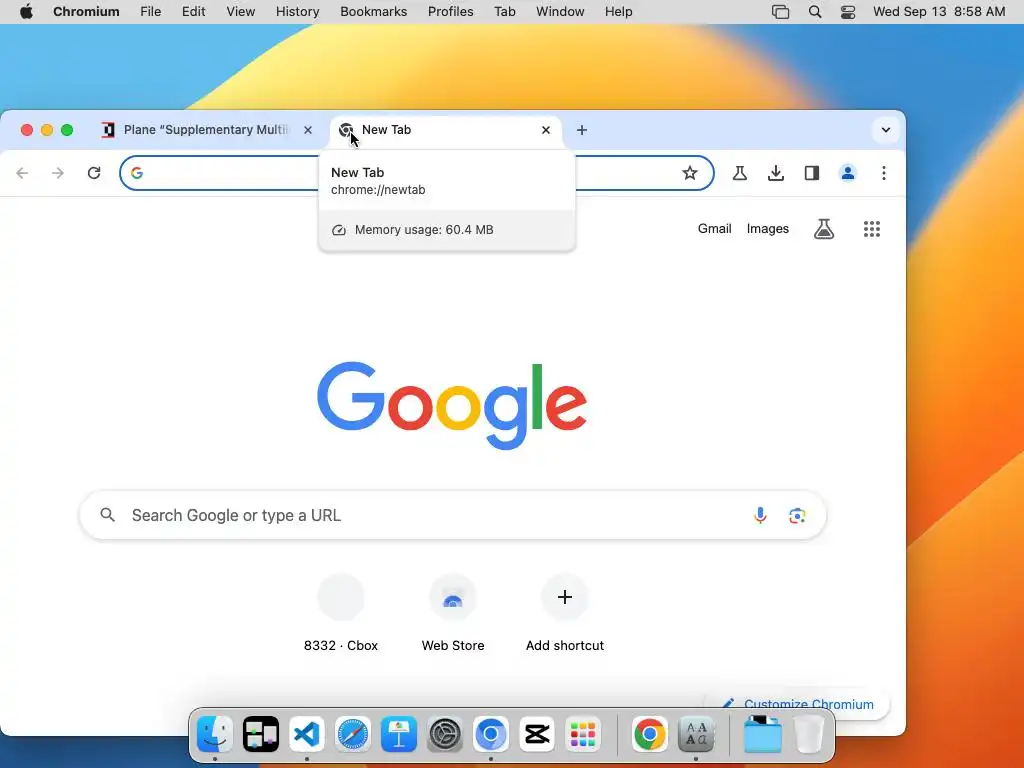This screenshot has width=1024, height=768.
Task: Search by image with Google Lens icon
Action: click(x=797, y=515)
